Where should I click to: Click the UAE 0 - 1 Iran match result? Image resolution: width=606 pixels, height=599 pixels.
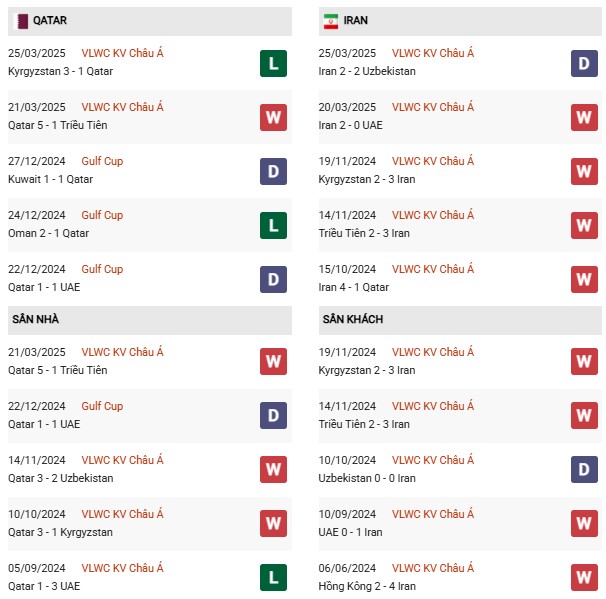[350, 533]
